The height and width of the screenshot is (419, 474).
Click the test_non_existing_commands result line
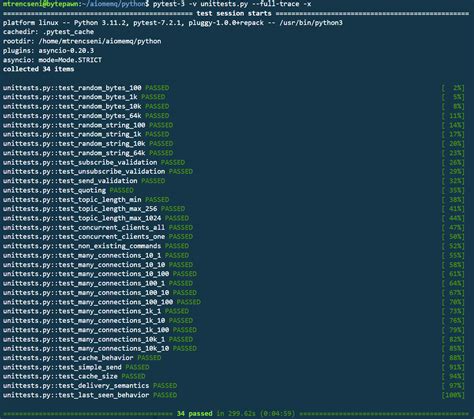(x=96, y=246)
